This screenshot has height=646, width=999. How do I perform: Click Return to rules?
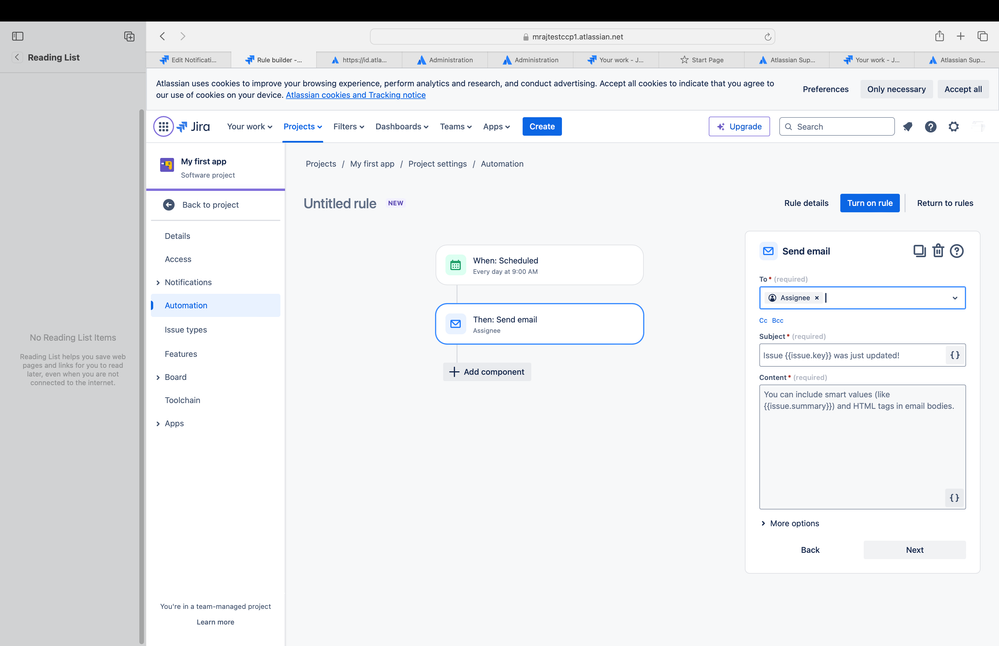[945, 203]
